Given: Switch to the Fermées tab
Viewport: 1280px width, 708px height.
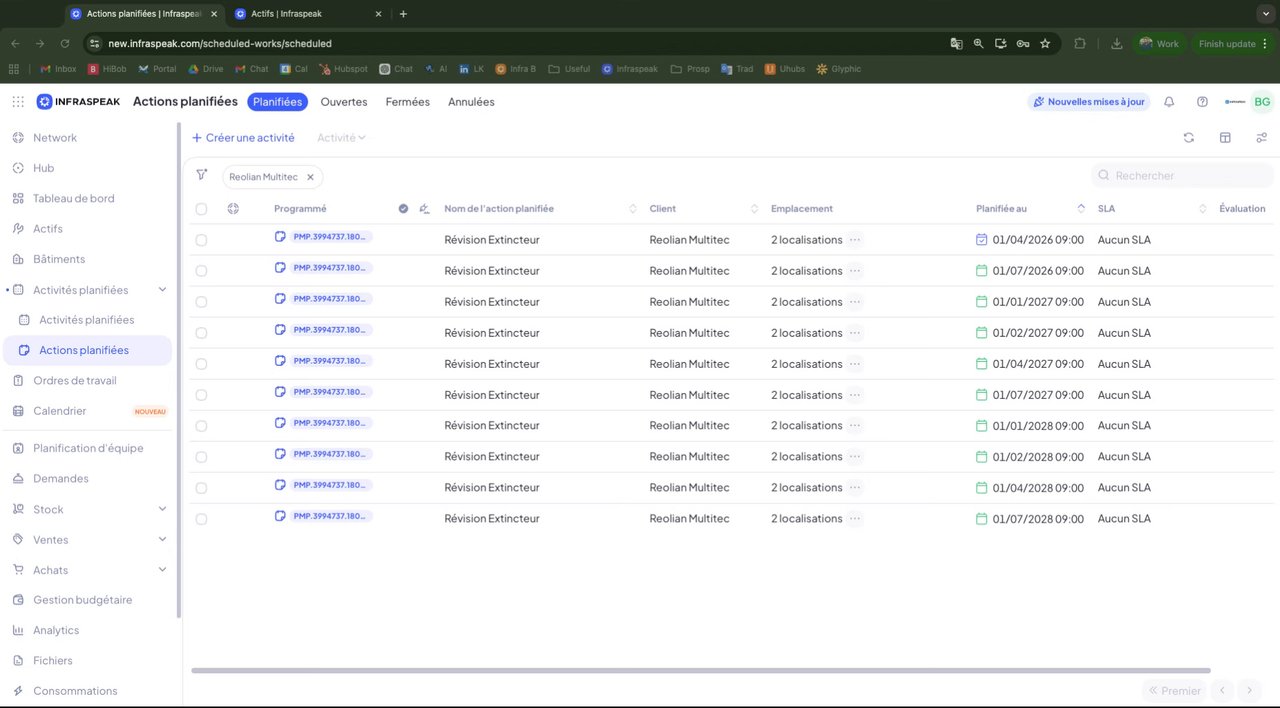Looking at the screenshot, I should (408, 102).
